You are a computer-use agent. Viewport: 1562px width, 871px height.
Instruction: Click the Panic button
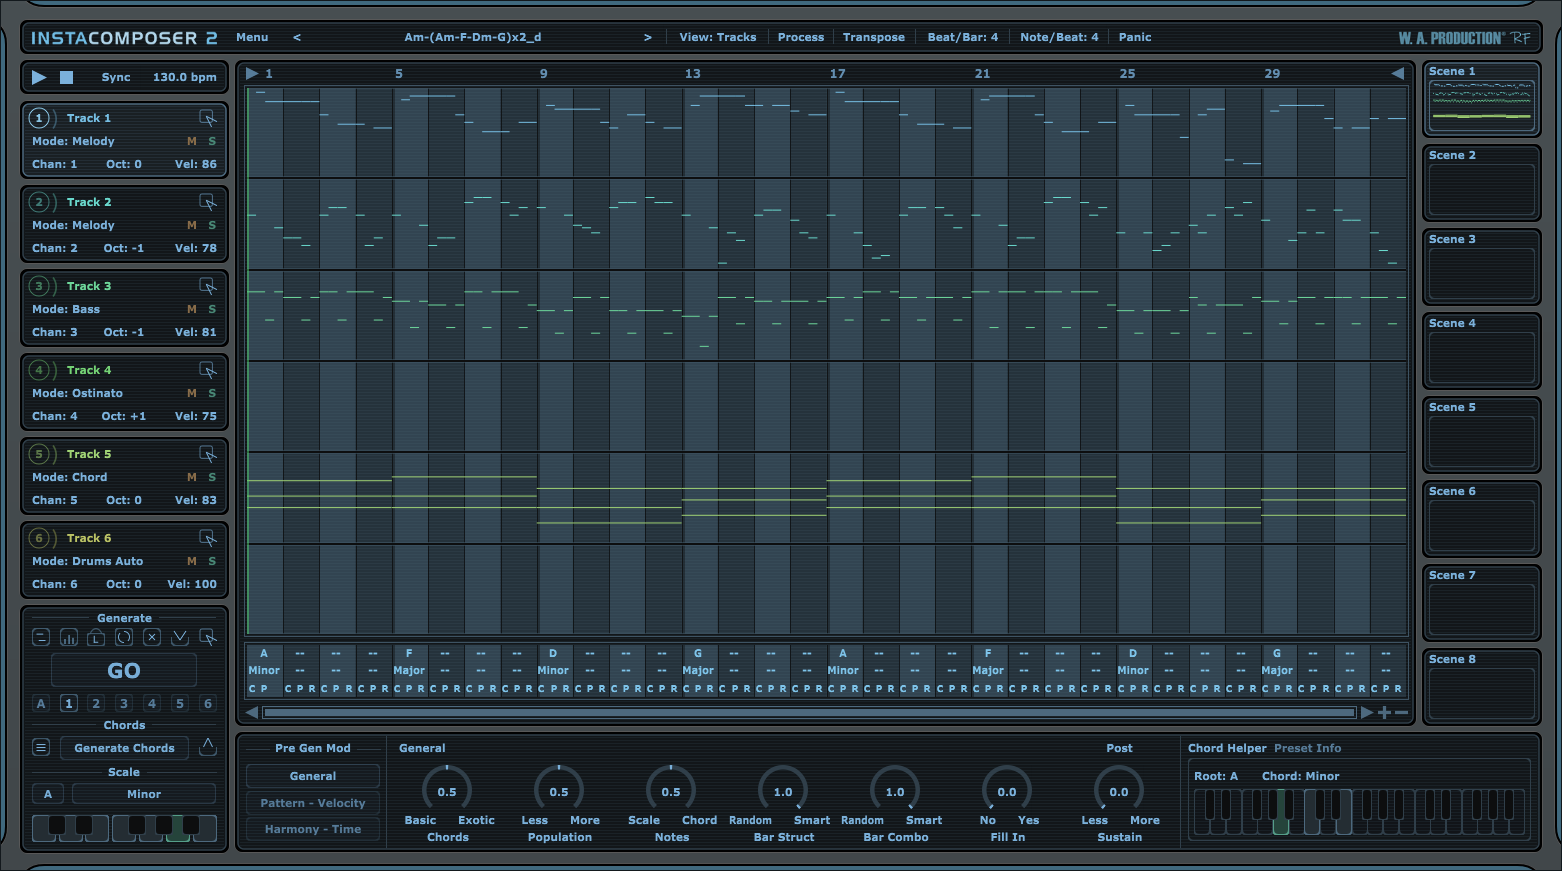click(1135, 37)
